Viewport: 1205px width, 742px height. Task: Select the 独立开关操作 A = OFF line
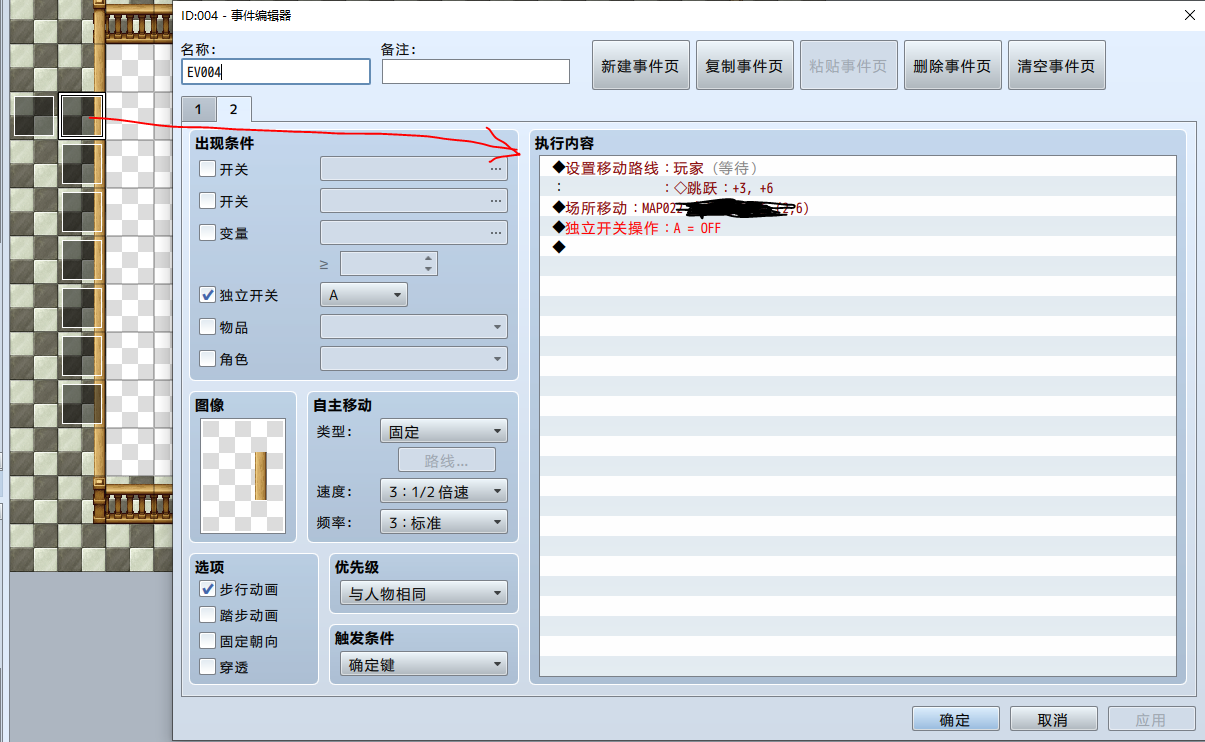point(857,228)
